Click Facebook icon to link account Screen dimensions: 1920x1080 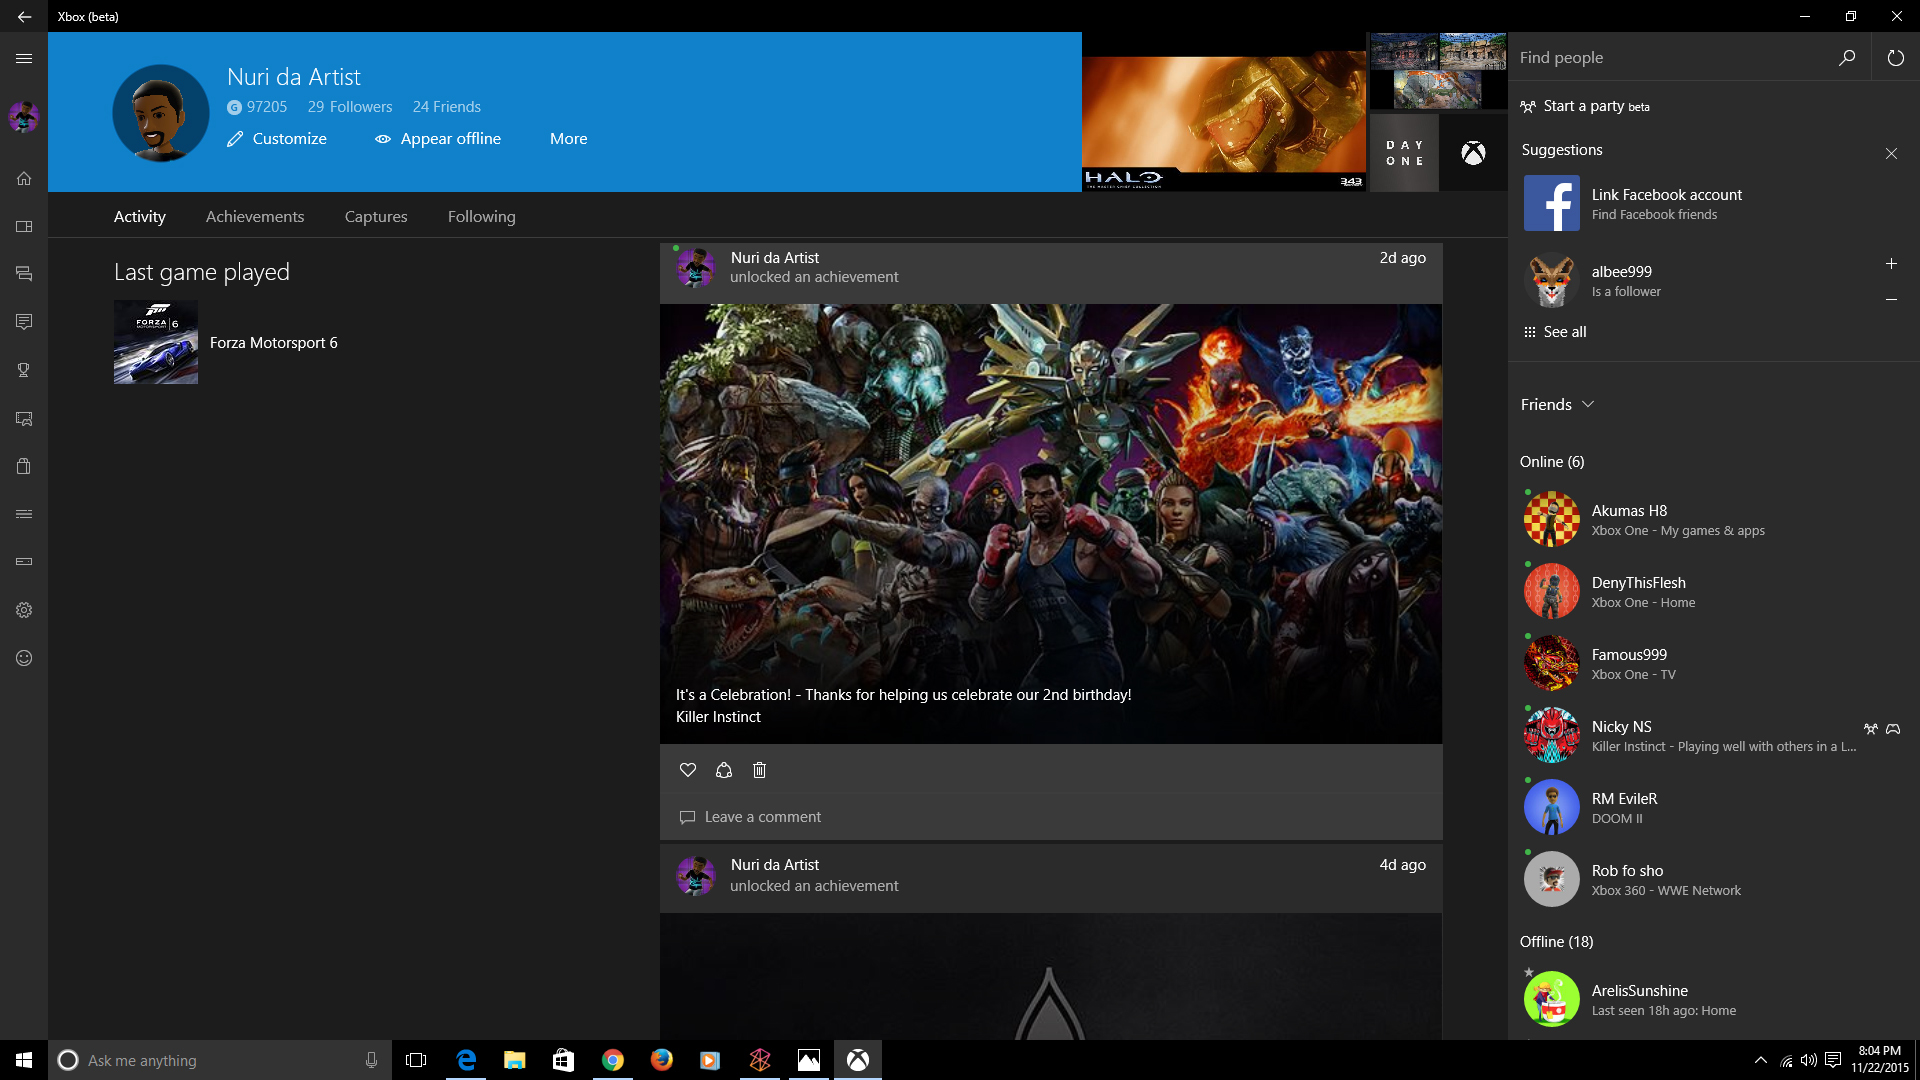1552,204
